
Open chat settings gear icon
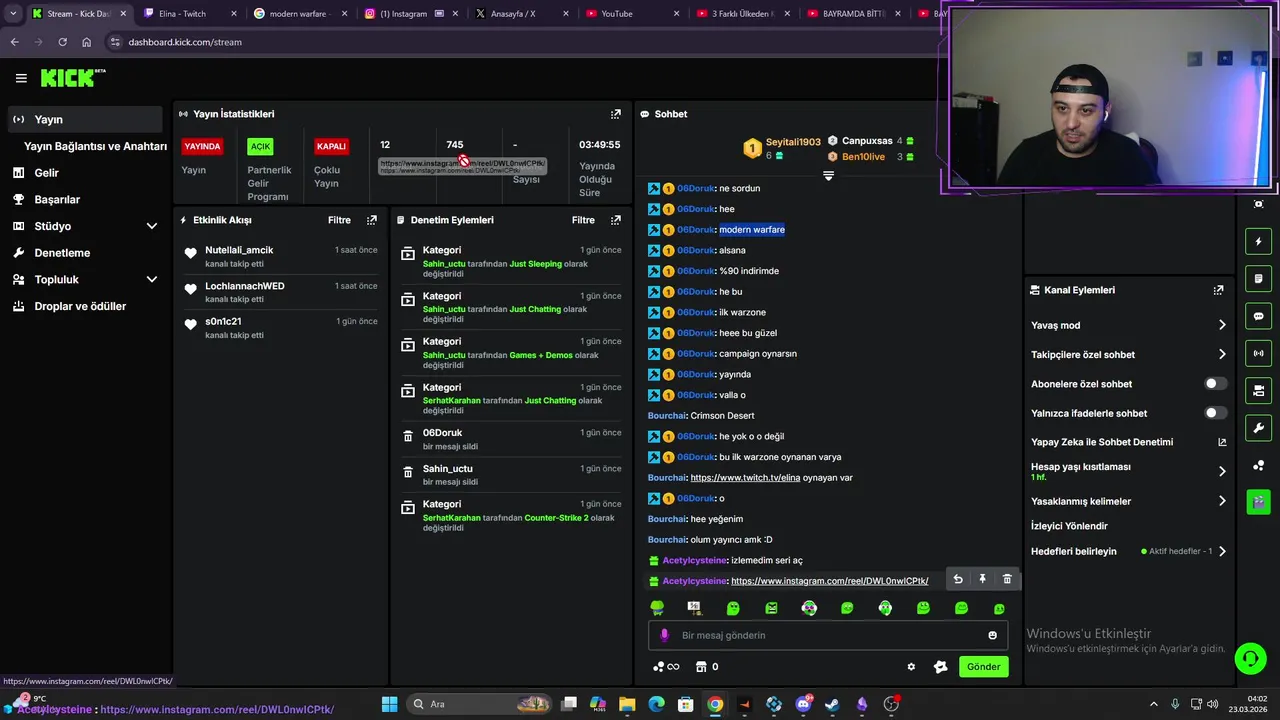911,667
